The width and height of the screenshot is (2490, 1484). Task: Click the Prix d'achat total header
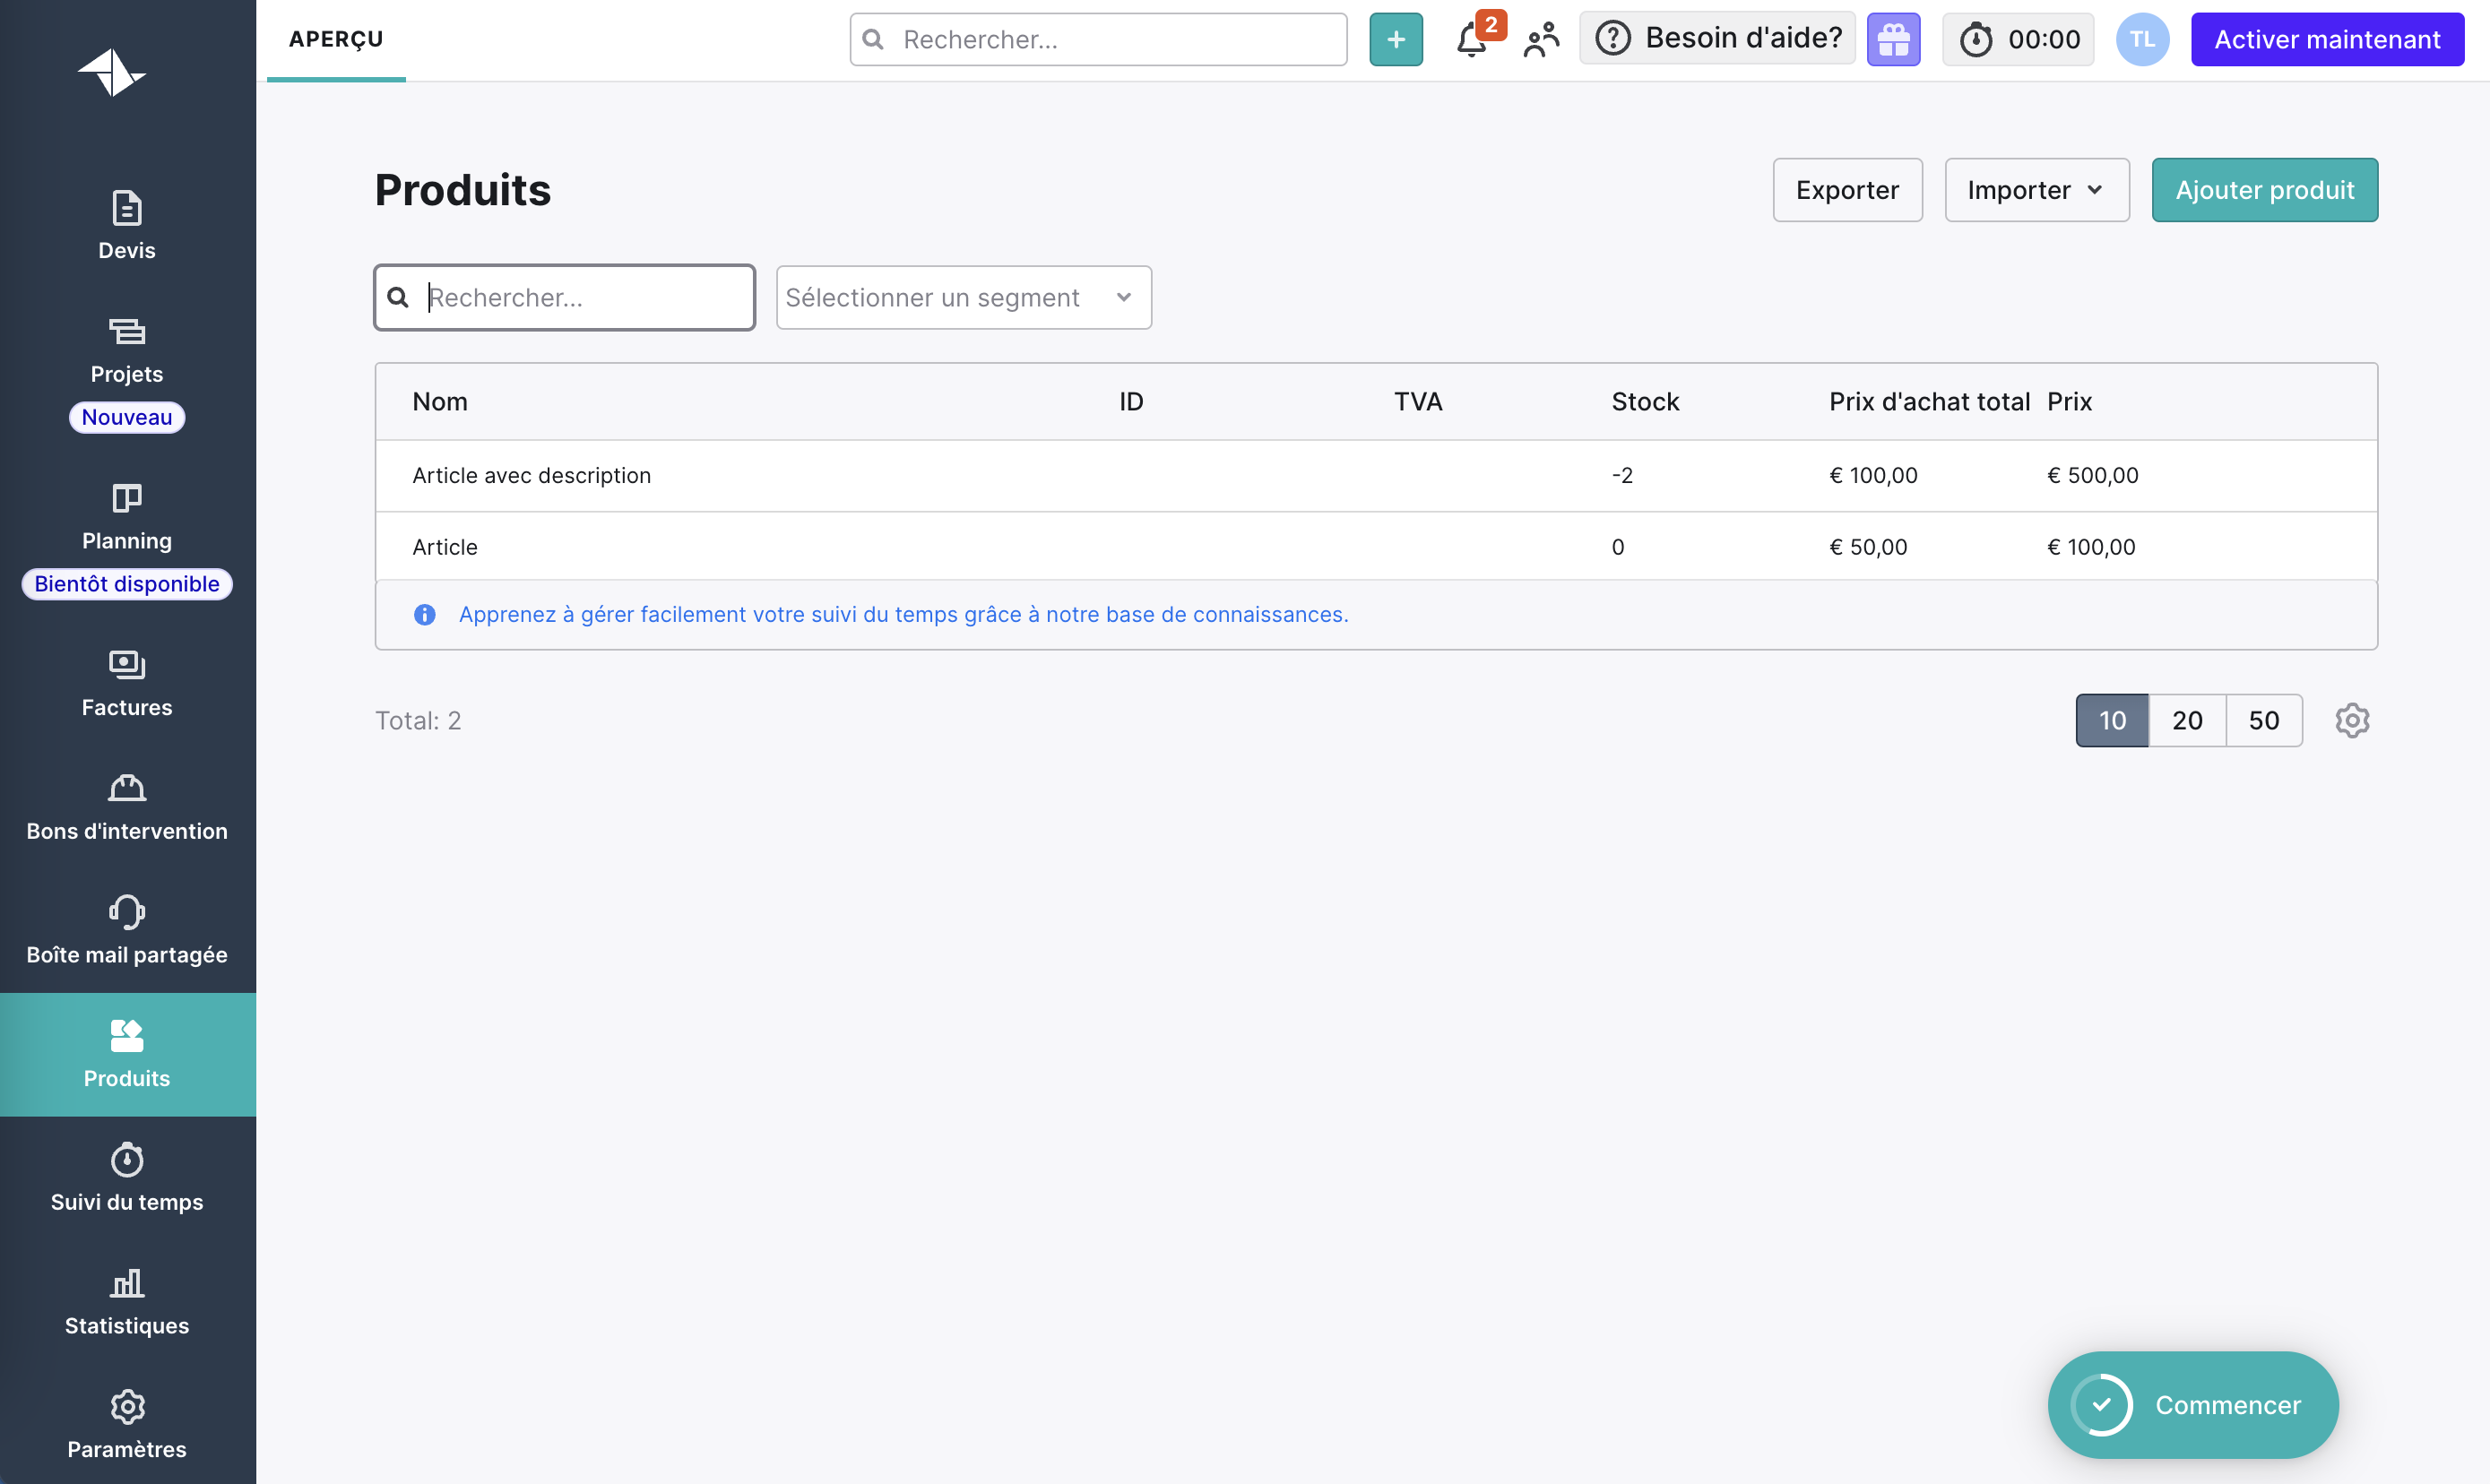pyautogui.click(x=1929, y=401)
